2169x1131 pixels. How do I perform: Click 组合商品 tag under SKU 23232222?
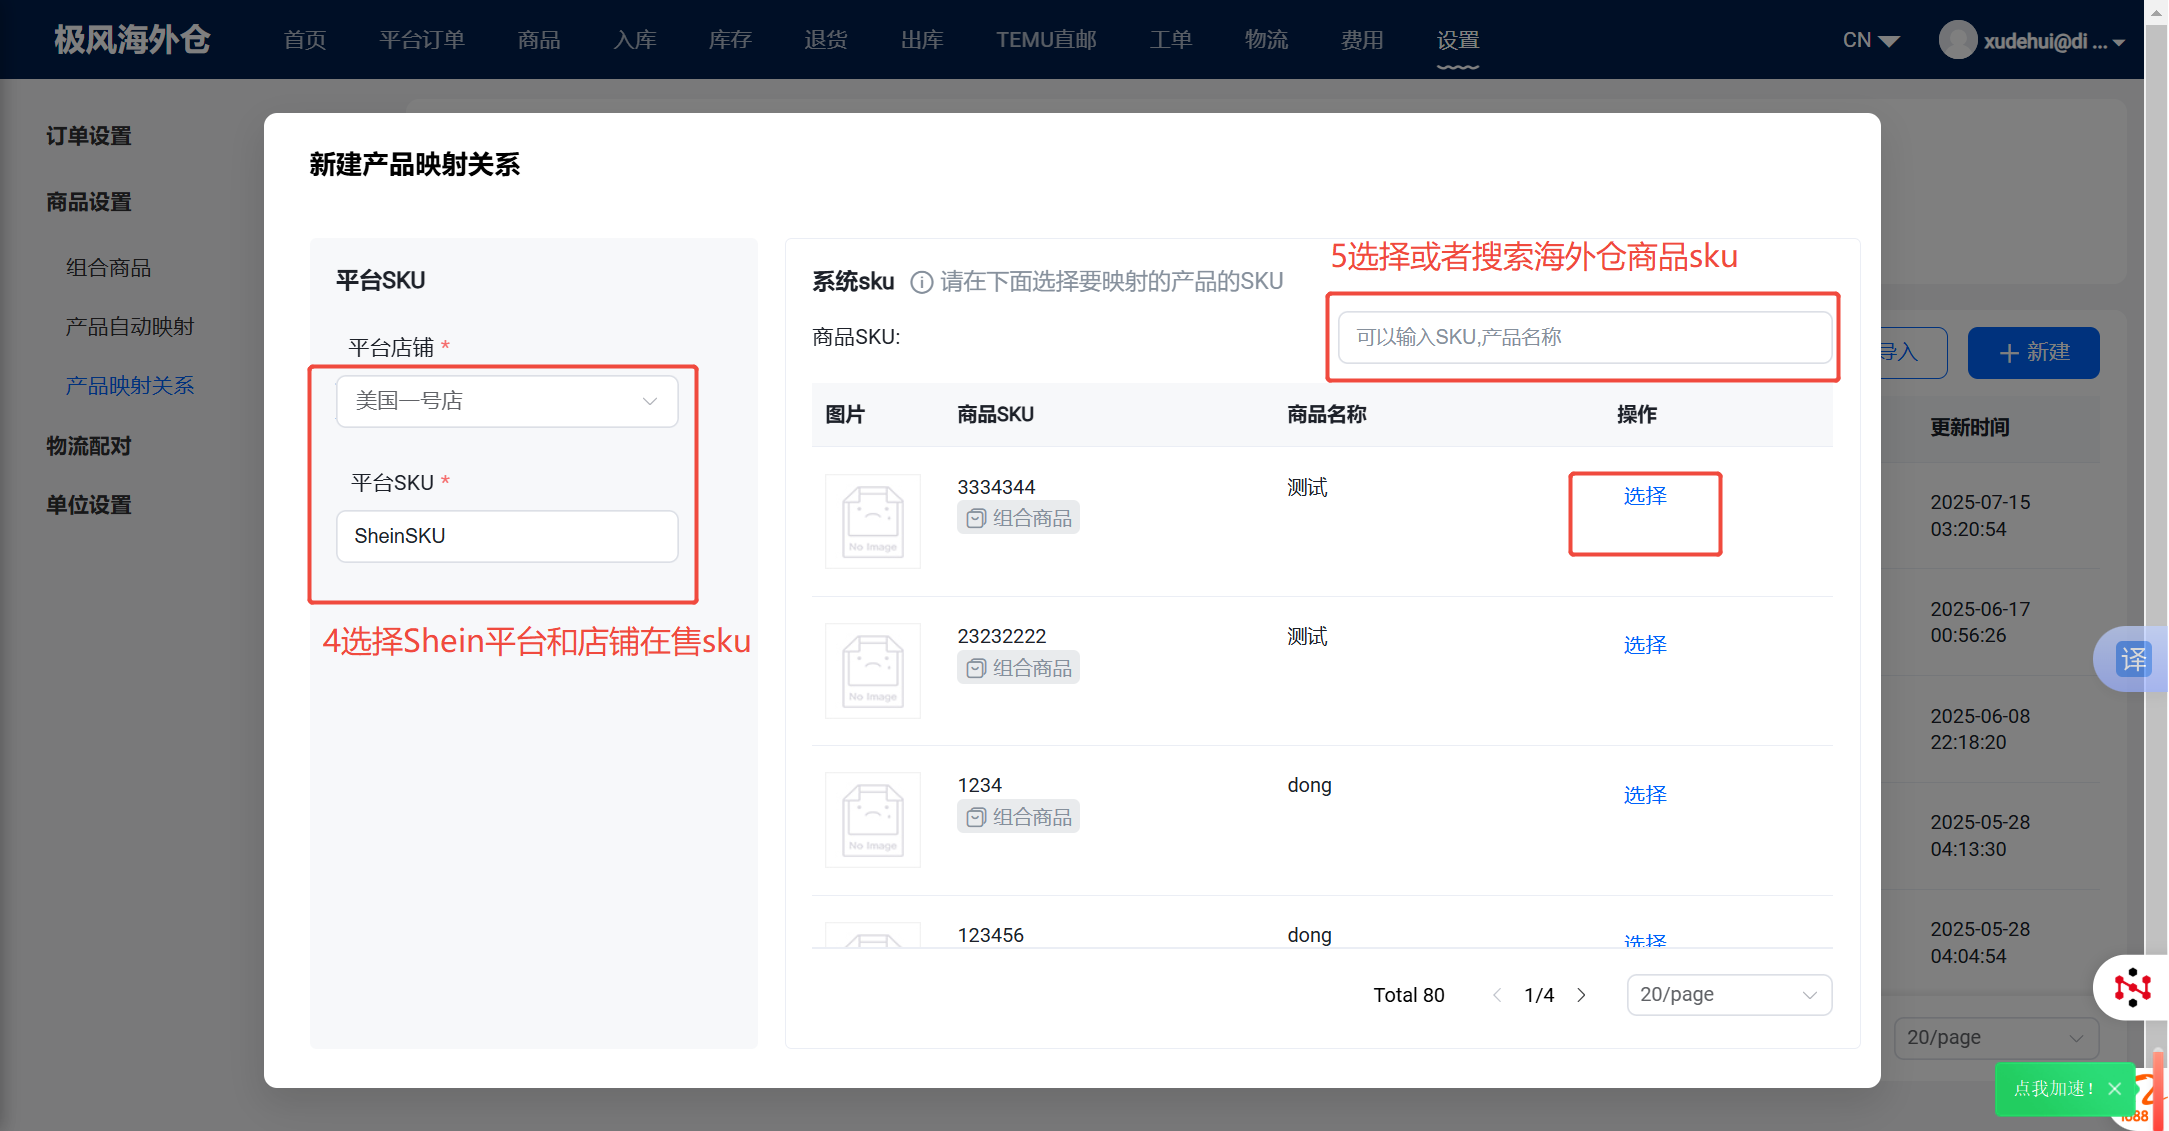coord(1018,668)
